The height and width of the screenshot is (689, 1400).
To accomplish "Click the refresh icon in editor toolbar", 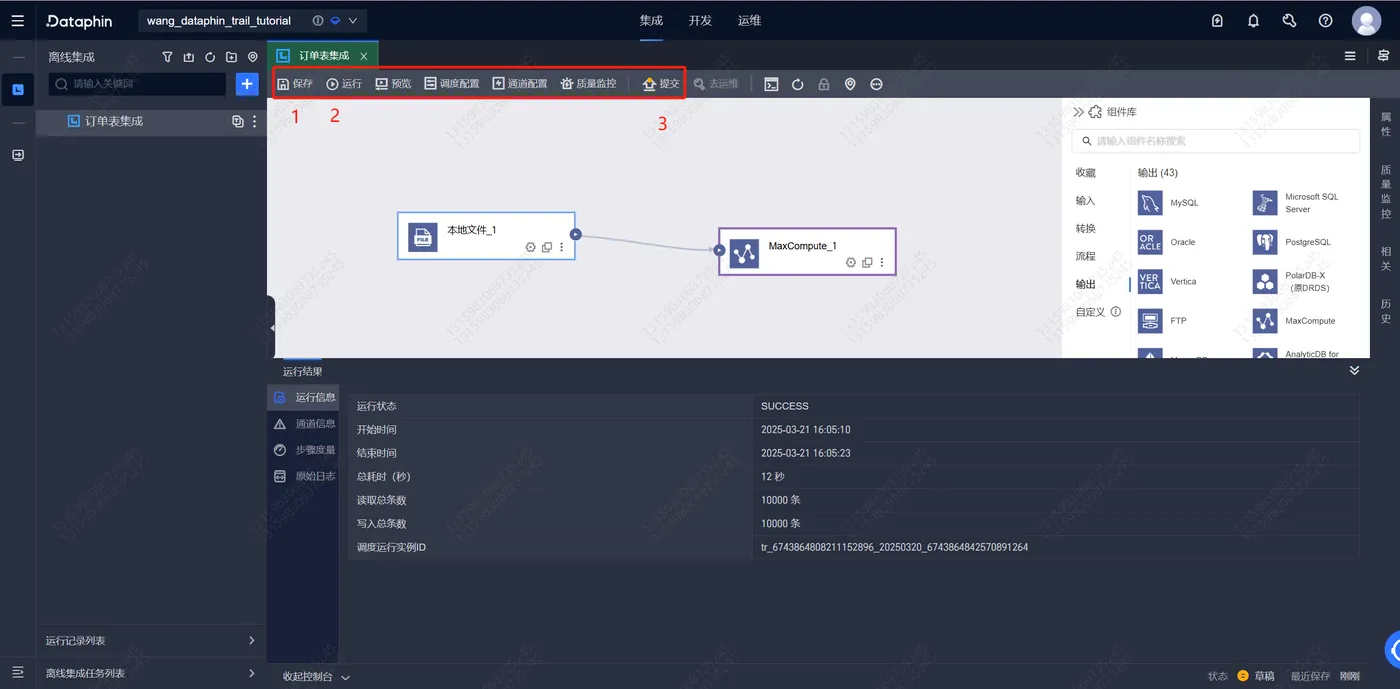I will (798, 84).
